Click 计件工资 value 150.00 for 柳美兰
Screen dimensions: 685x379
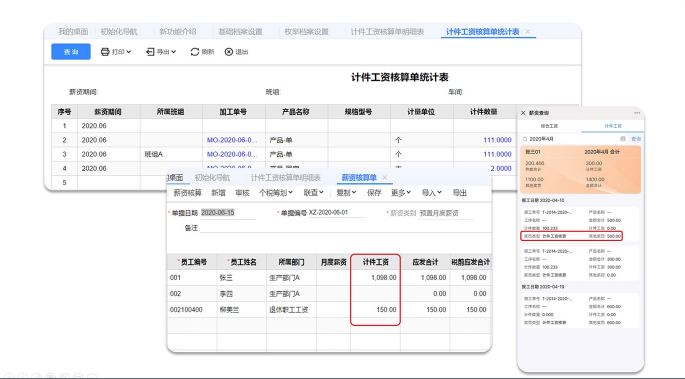pyautogui.click(x=387, y=310)
